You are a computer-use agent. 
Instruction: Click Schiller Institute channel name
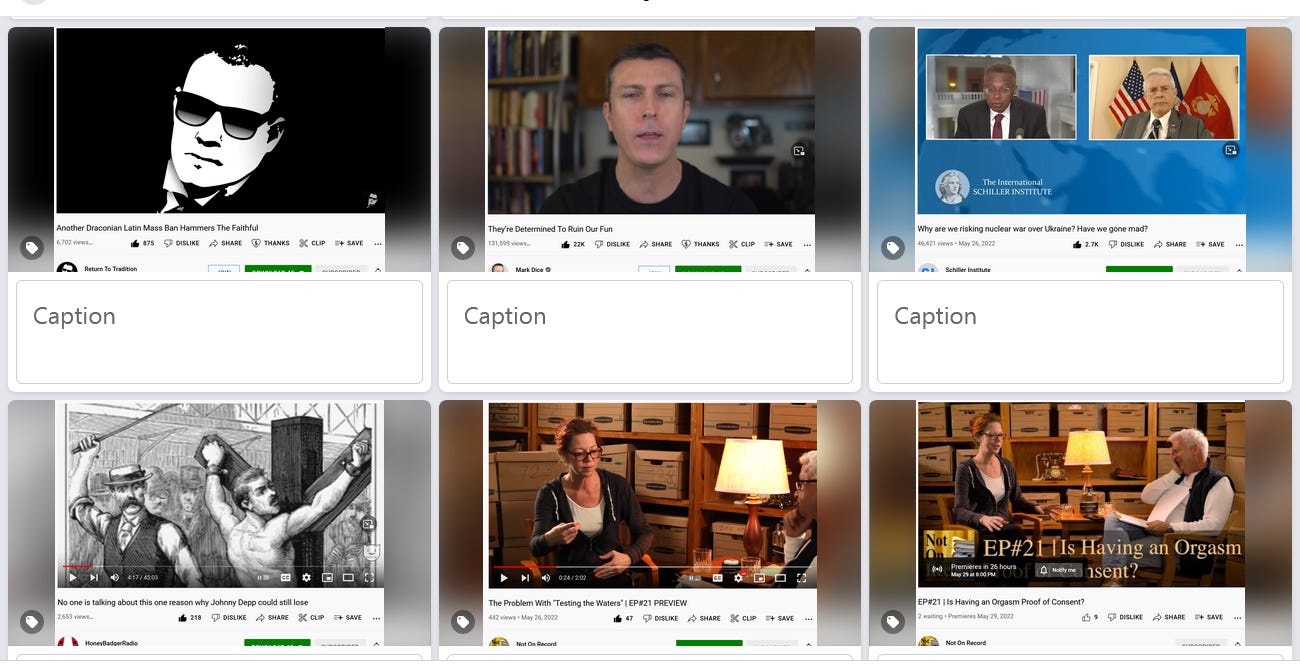click(x=969, y=270)
